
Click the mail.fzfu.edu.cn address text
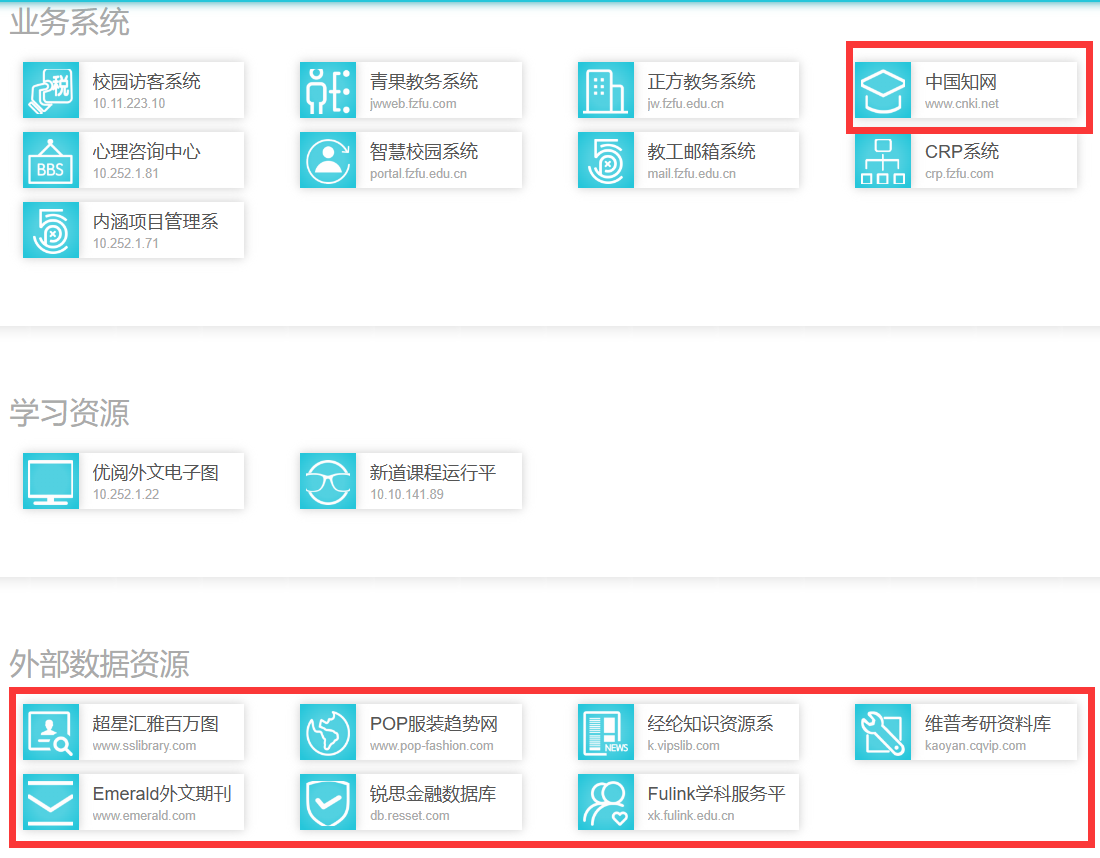point(691,174)
